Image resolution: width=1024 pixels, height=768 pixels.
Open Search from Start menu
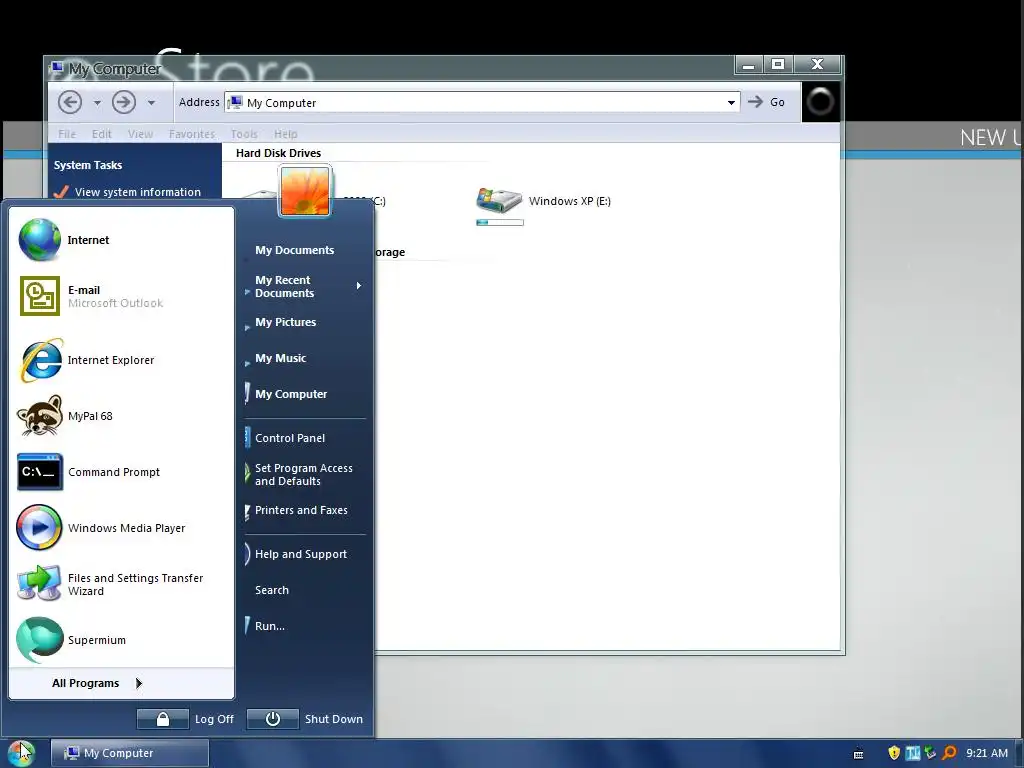coord(272,590)
